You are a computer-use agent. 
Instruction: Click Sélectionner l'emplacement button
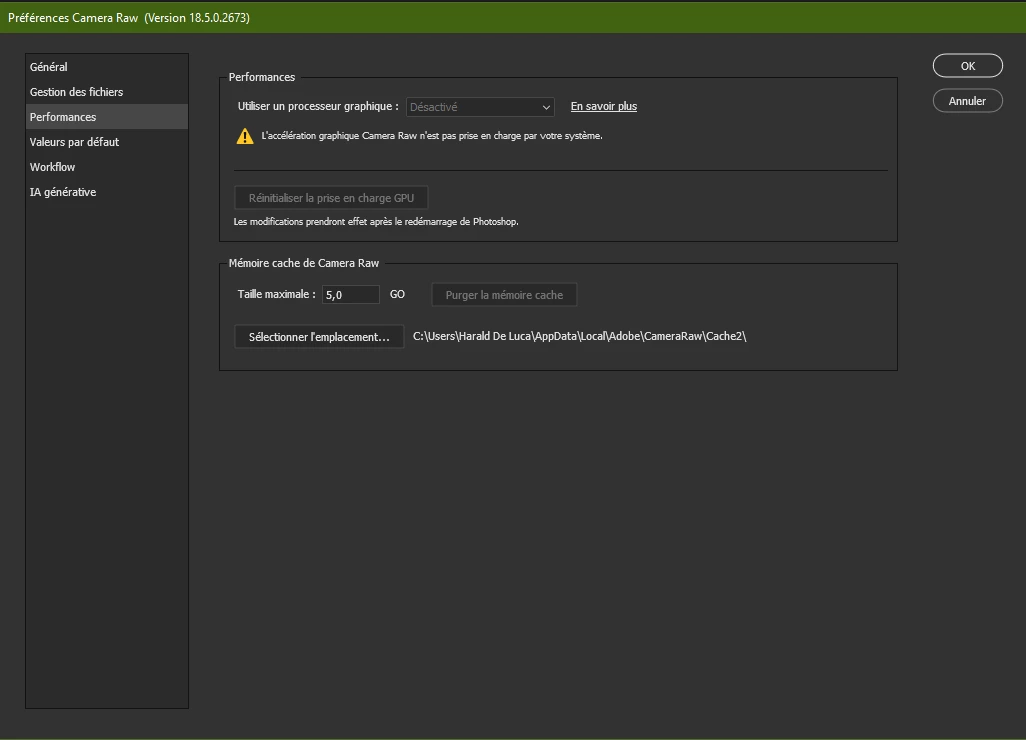319,336
